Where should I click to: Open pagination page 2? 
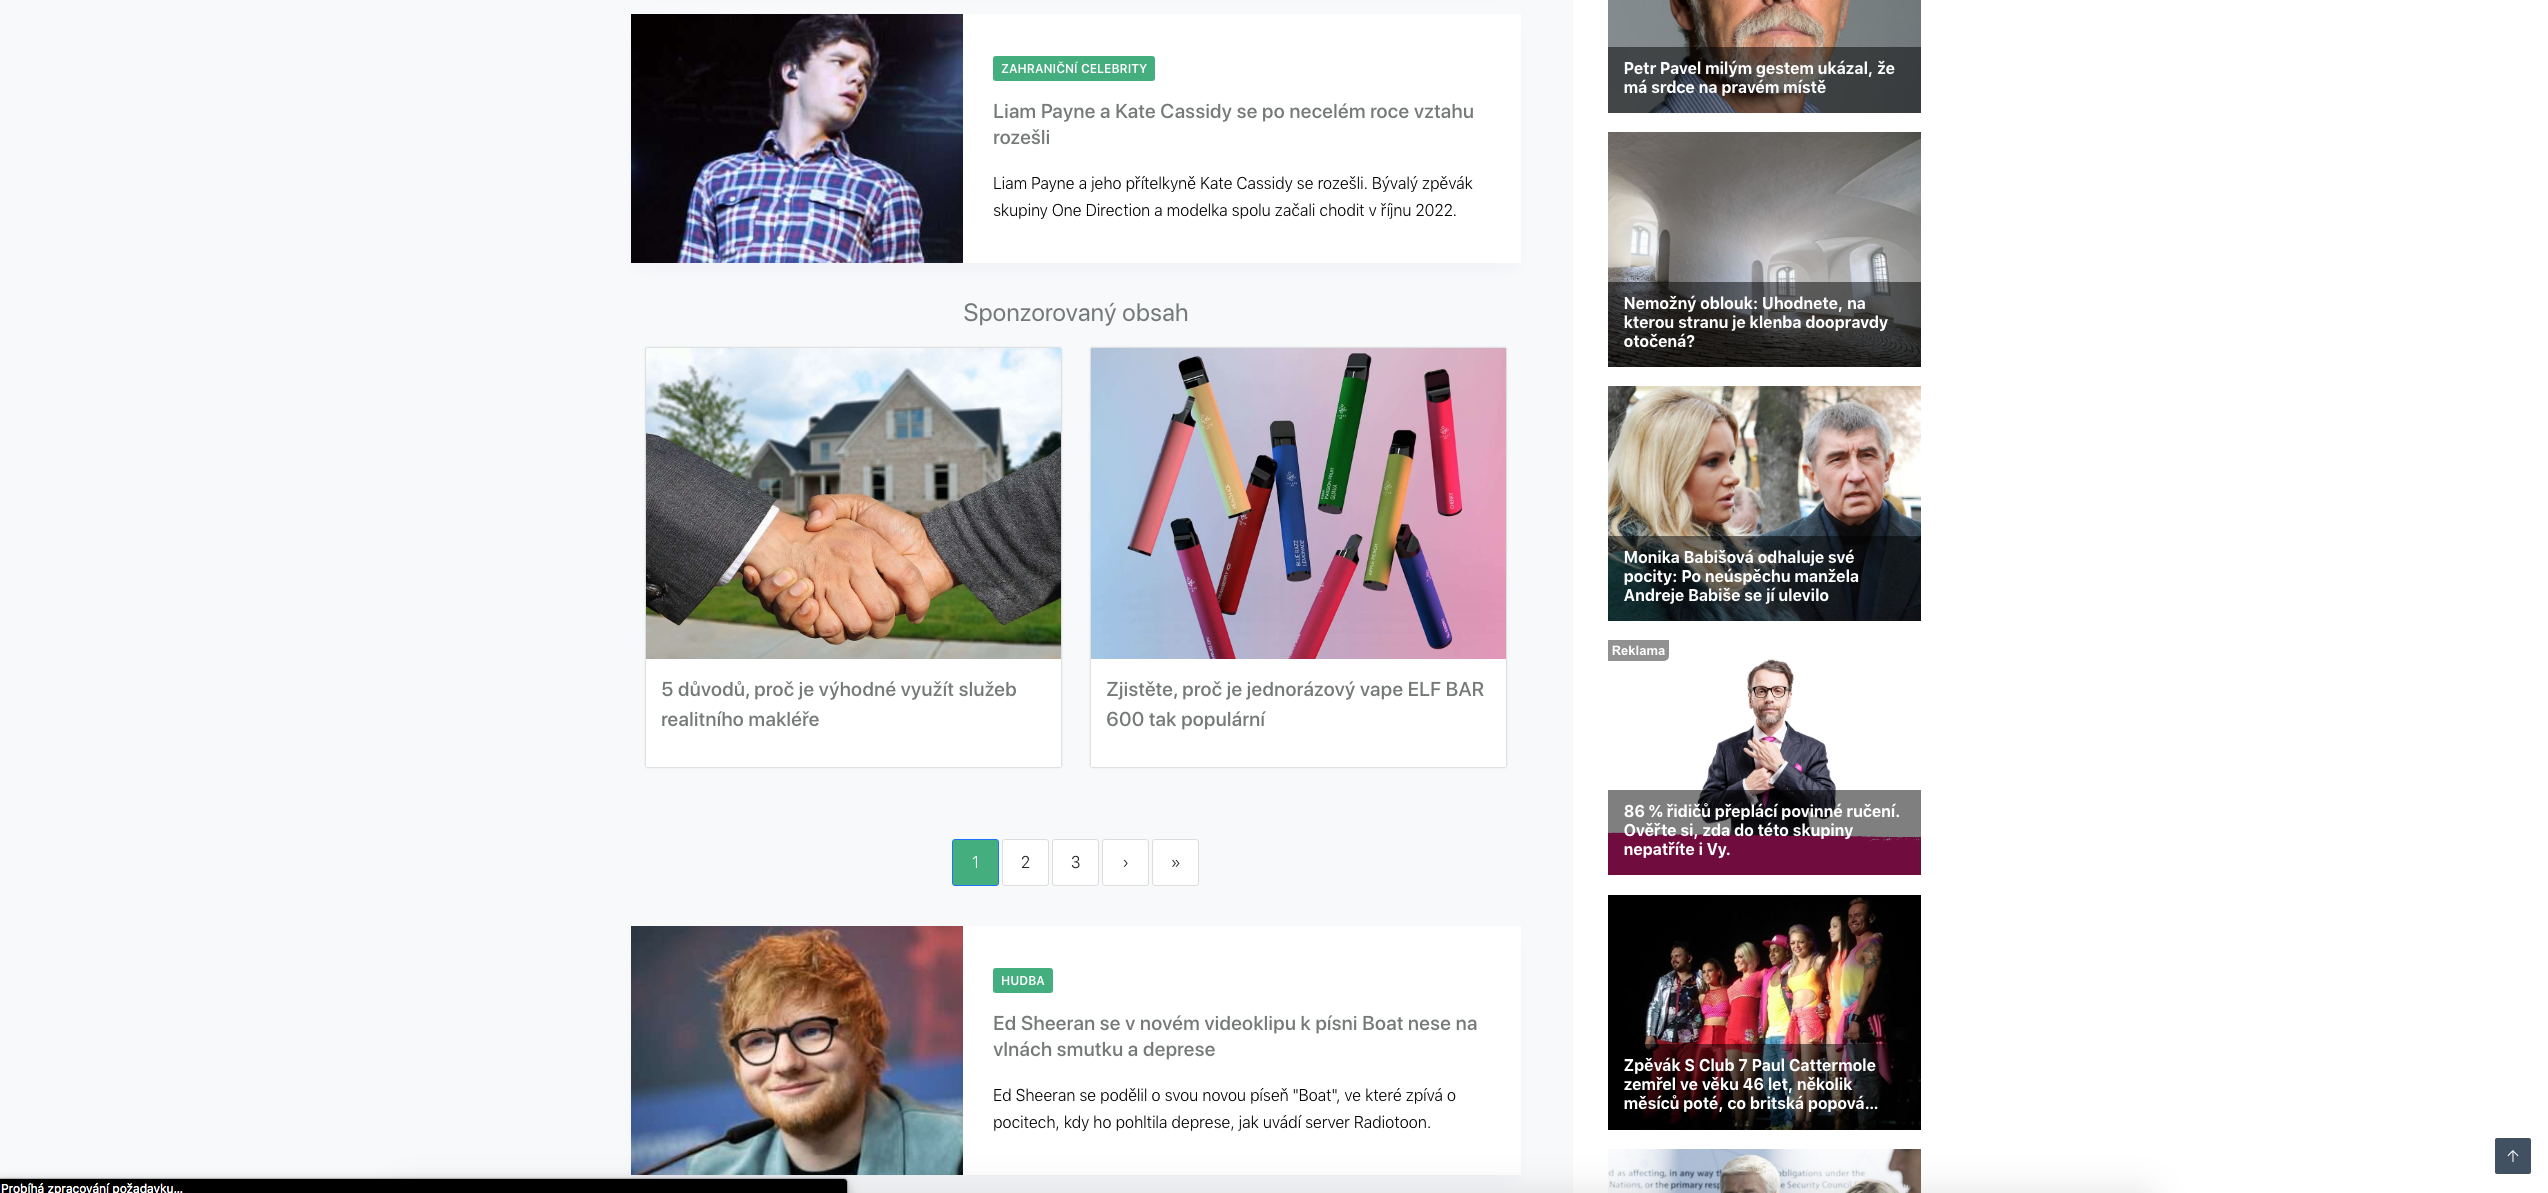click(x=1025, y=862)
